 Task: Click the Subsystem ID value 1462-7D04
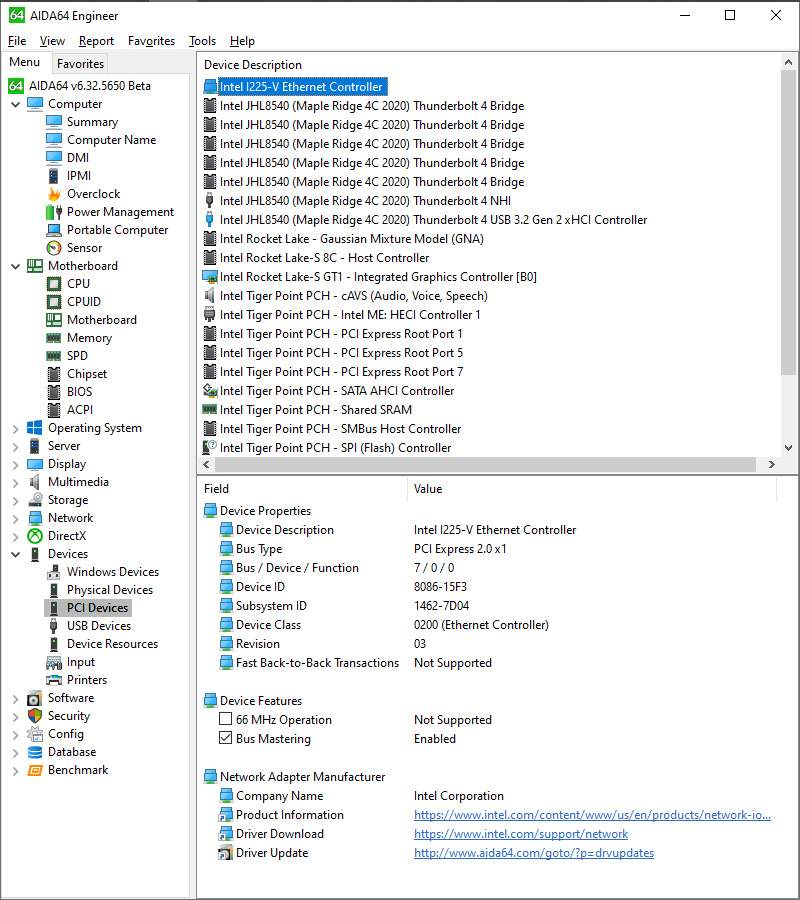click(441, 606)
